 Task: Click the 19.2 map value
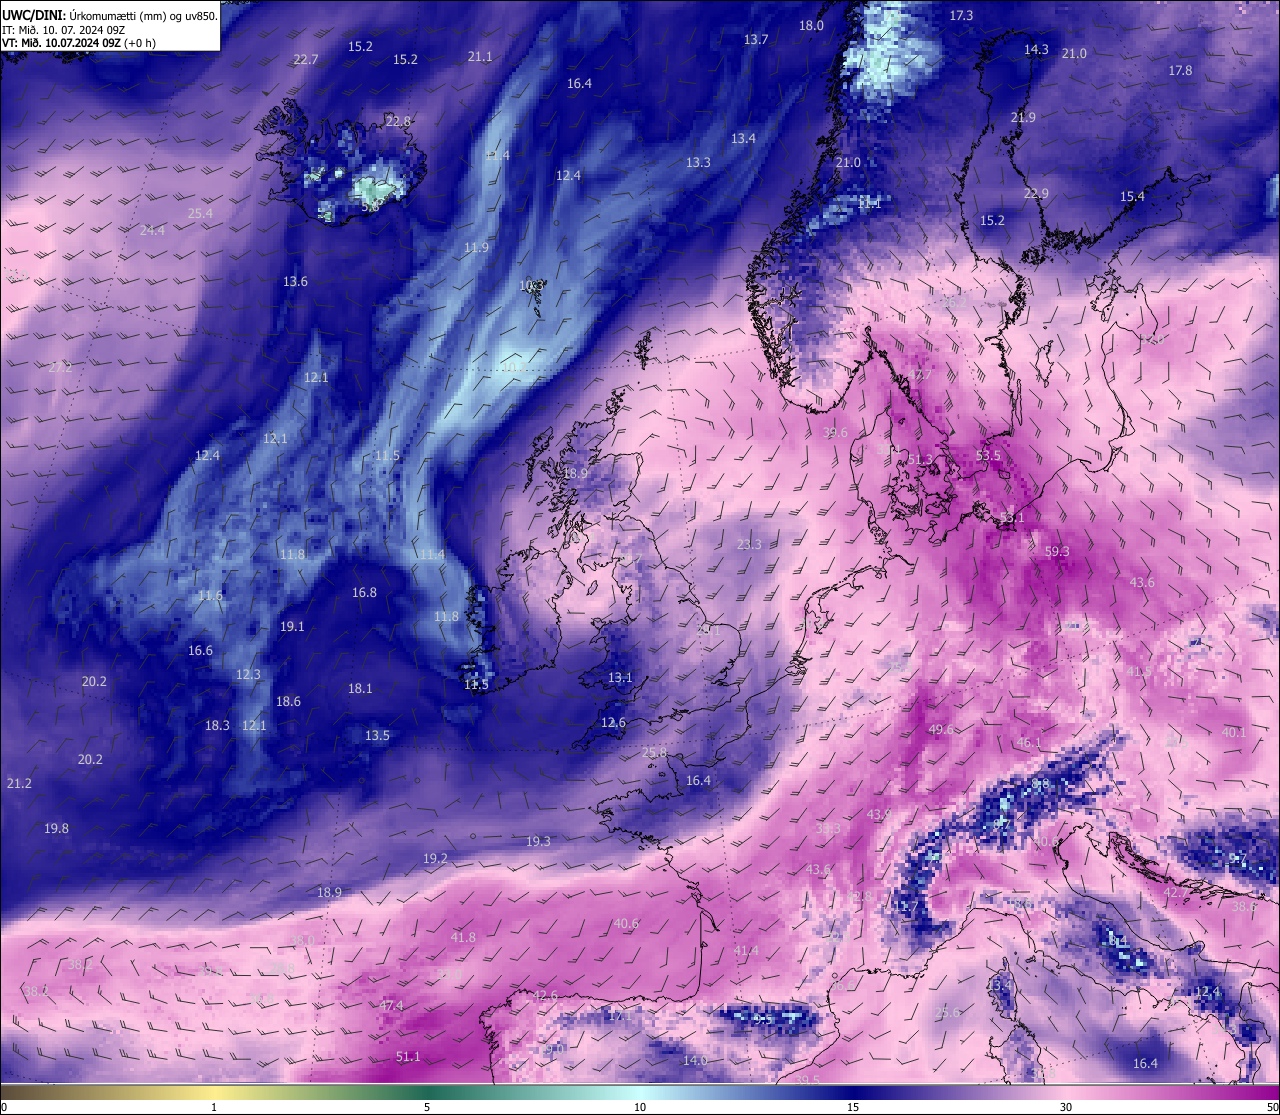pos(435,859)
